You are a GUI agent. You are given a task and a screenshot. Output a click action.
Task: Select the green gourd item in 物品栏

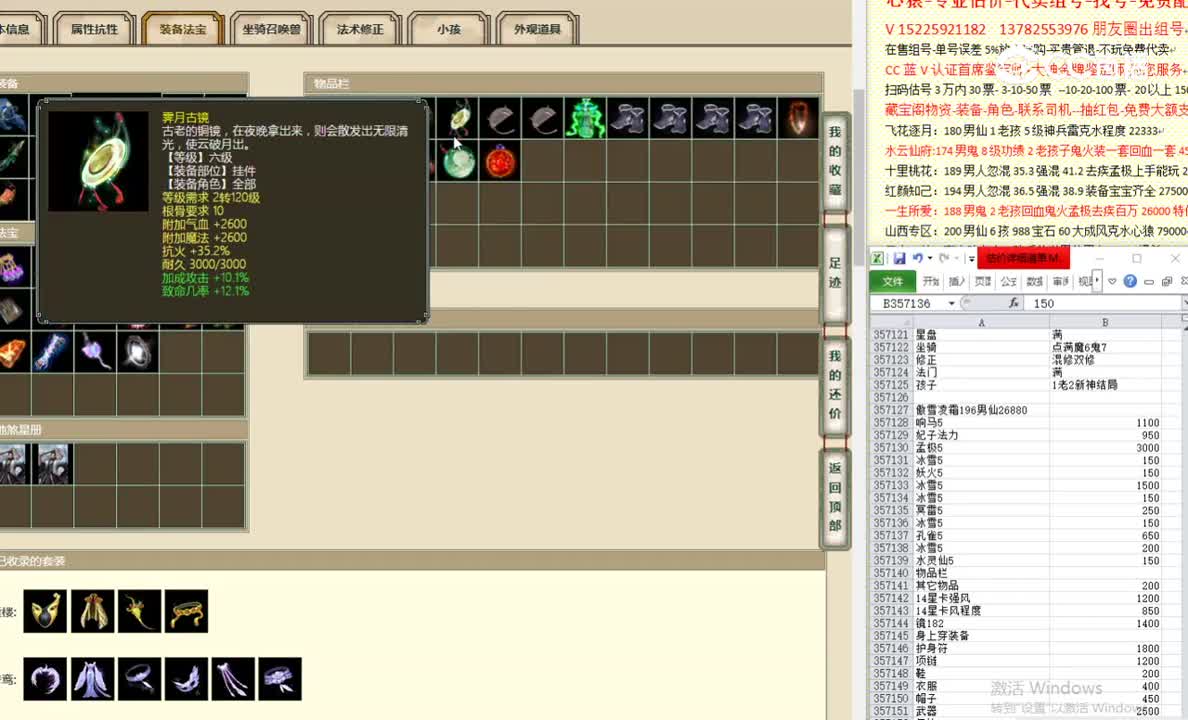(x=585, y=115)
